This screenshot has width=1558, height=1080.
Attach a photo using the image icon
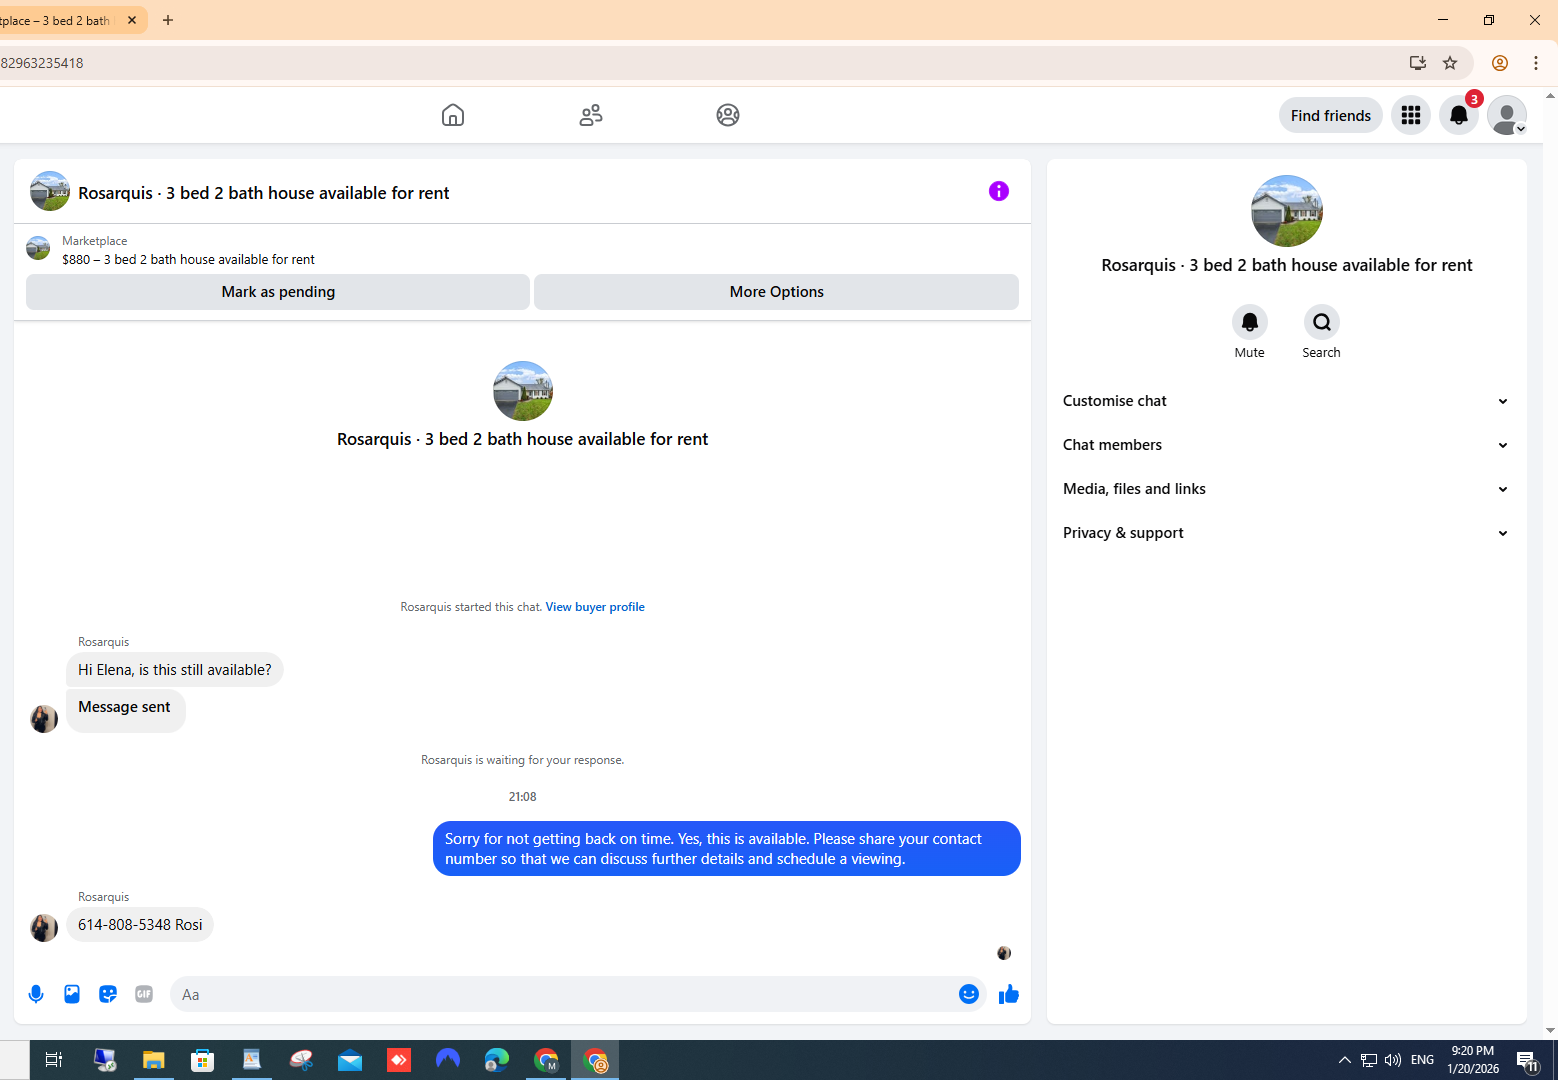(x=72, y=994)
